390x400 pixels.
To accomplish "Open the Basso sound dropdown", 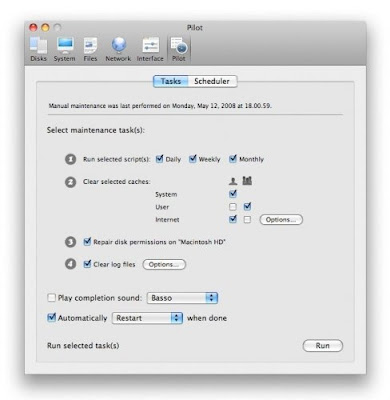I will click(x=182, y=298).
